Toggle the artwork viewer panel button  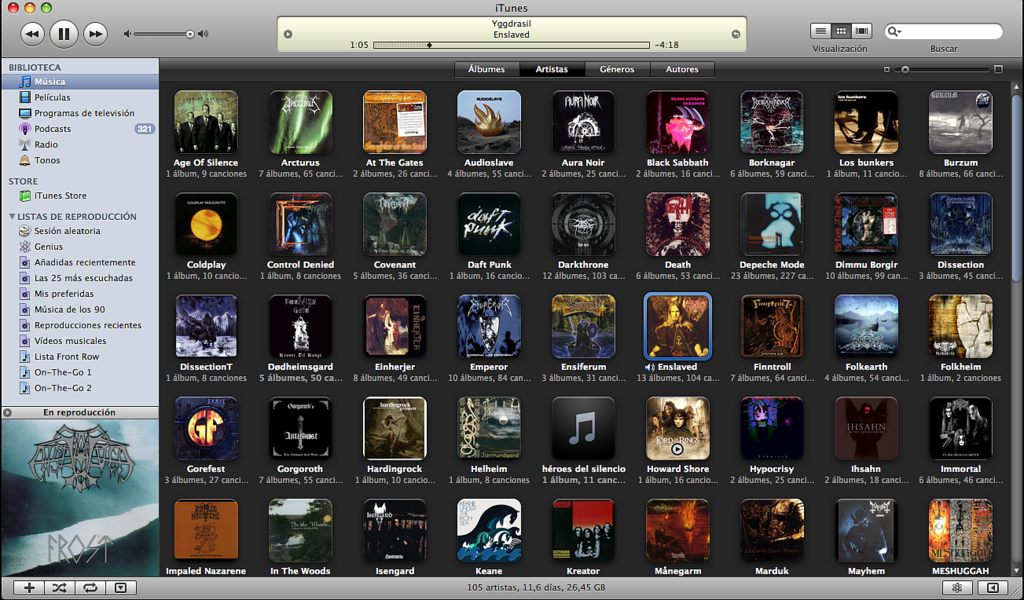121,588
